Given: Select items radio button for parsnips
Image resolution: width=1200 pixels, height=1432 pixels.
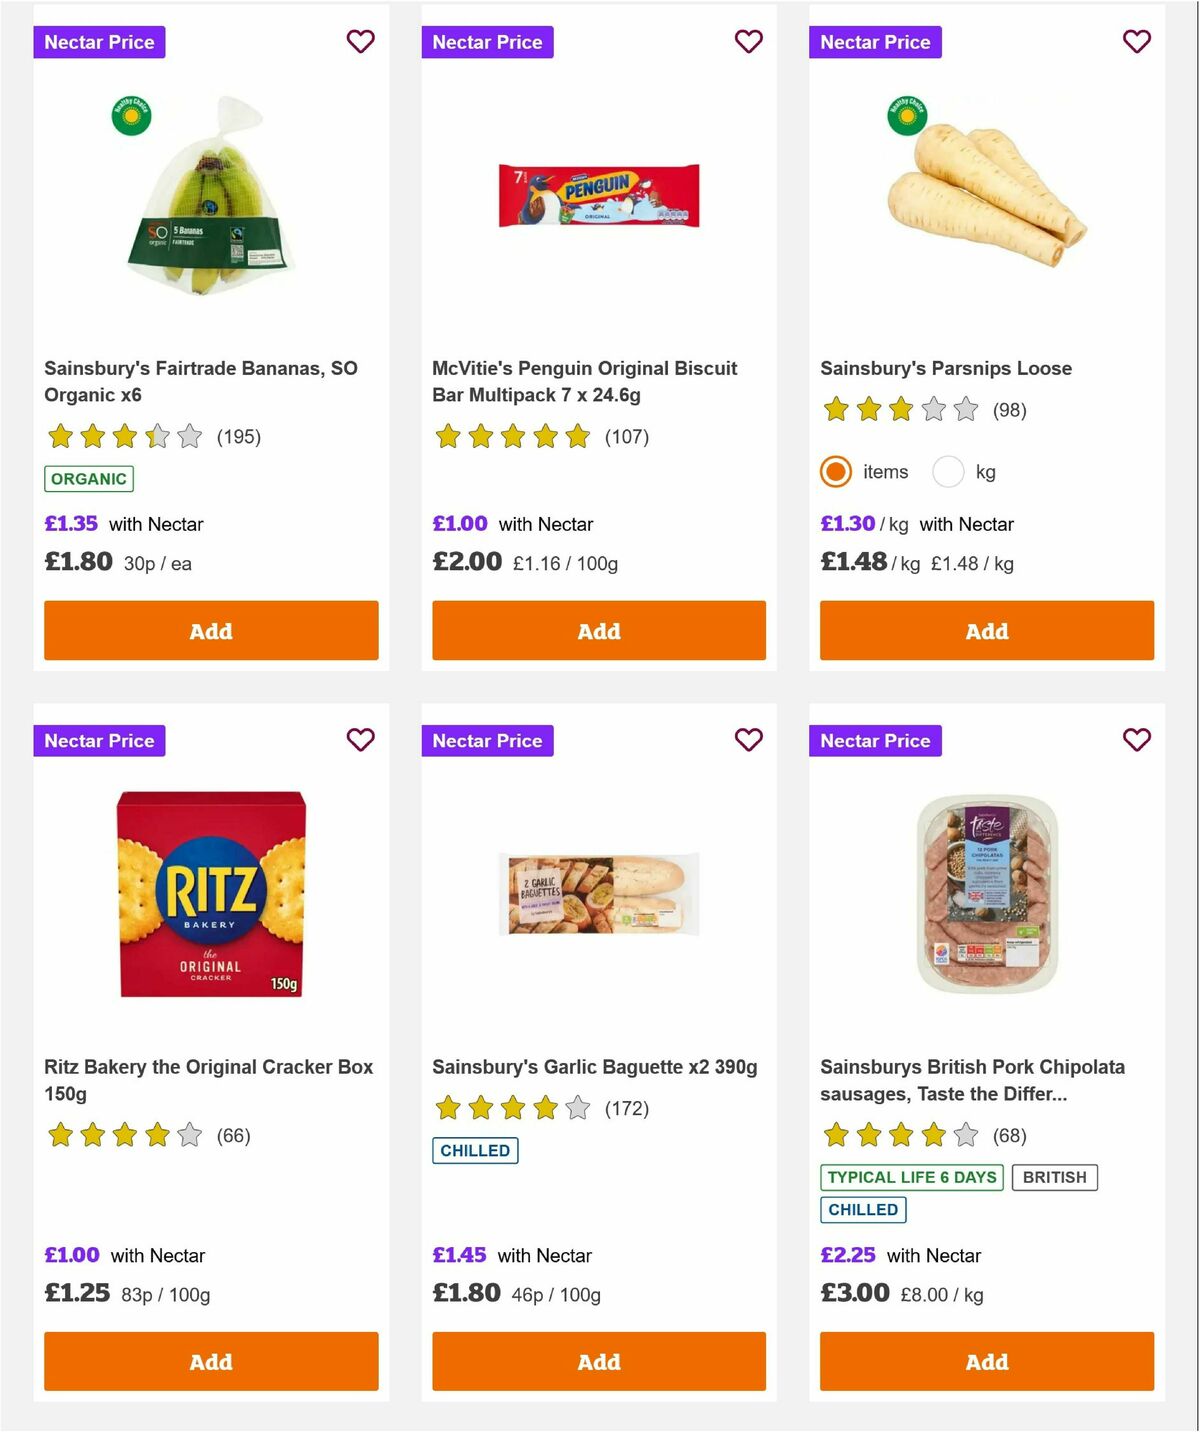Looking at the screenshot, I should pos(835,471).
